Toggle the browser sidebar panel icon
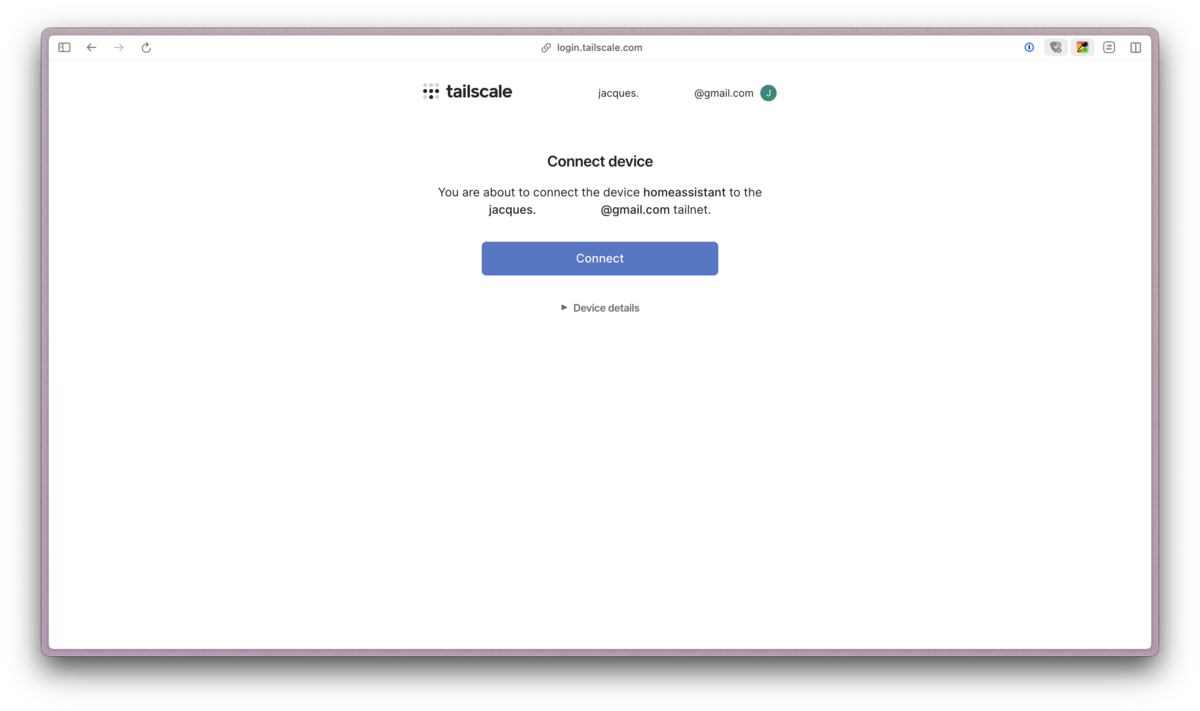Viewport: 1200px width, 711px height. 64,47
